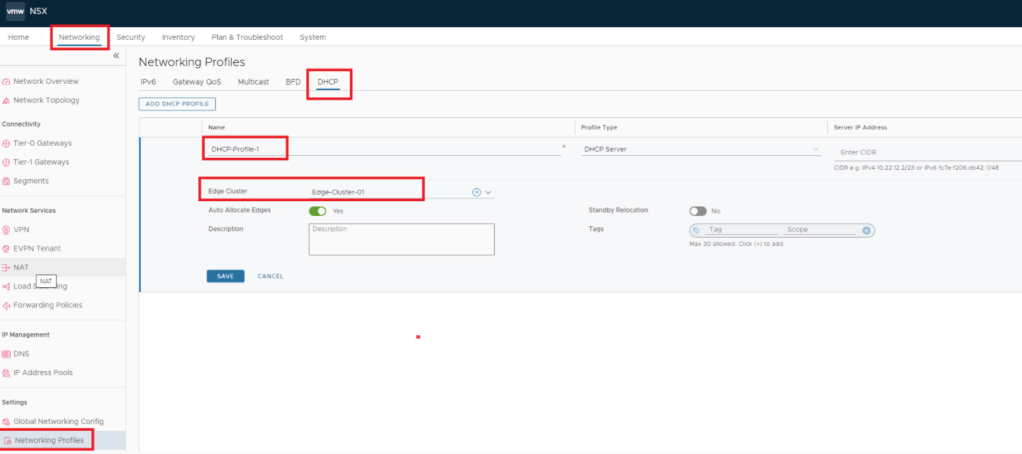Screen dimensions: 1022x454
Task: Select the Gateway QoS profile tab
Action: click(197, 81)
